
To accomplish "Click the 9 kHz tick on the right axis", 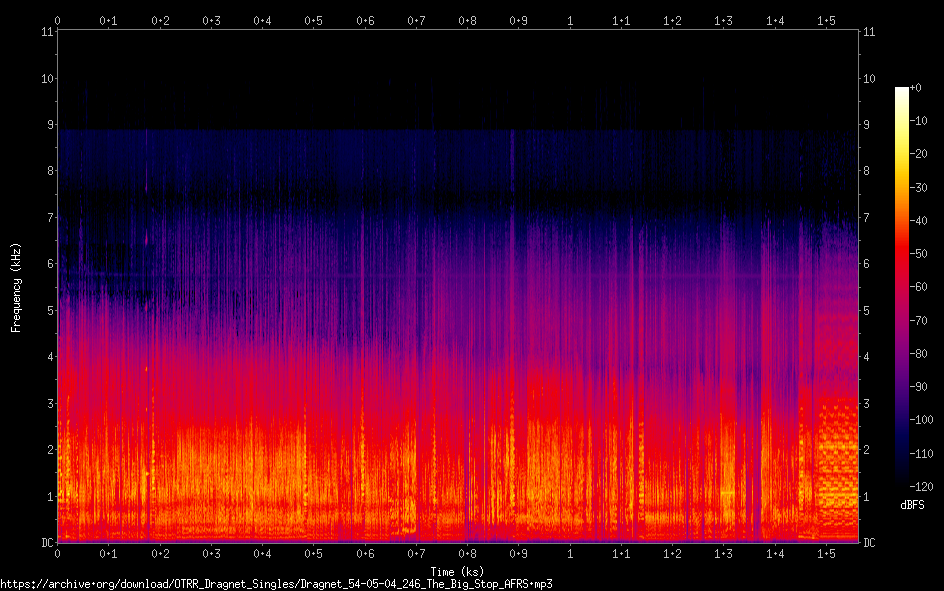I will tap(868, 125).
